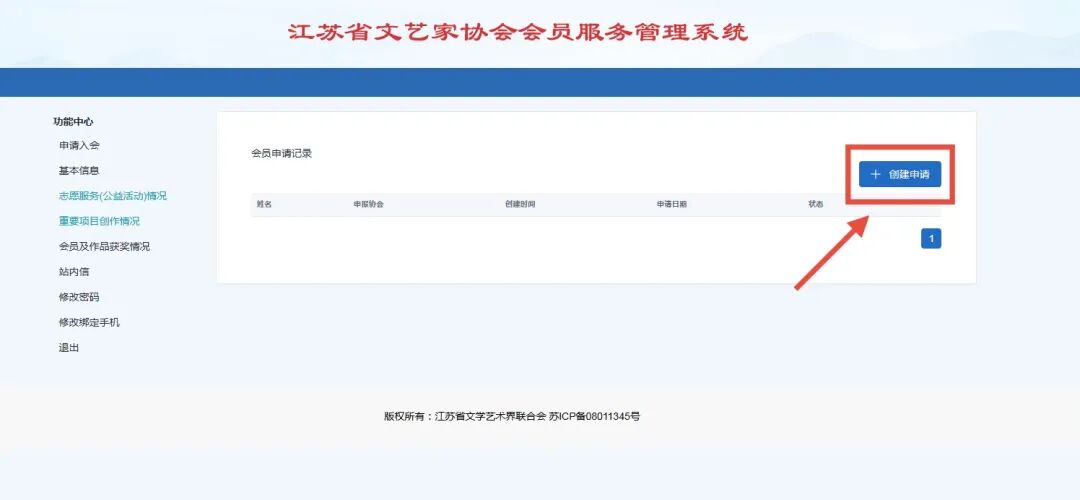Viewport: 1080px width, 500px height.
Task: Click the plus icon in 创建申请 button
Action: click(x=876, y=174)
